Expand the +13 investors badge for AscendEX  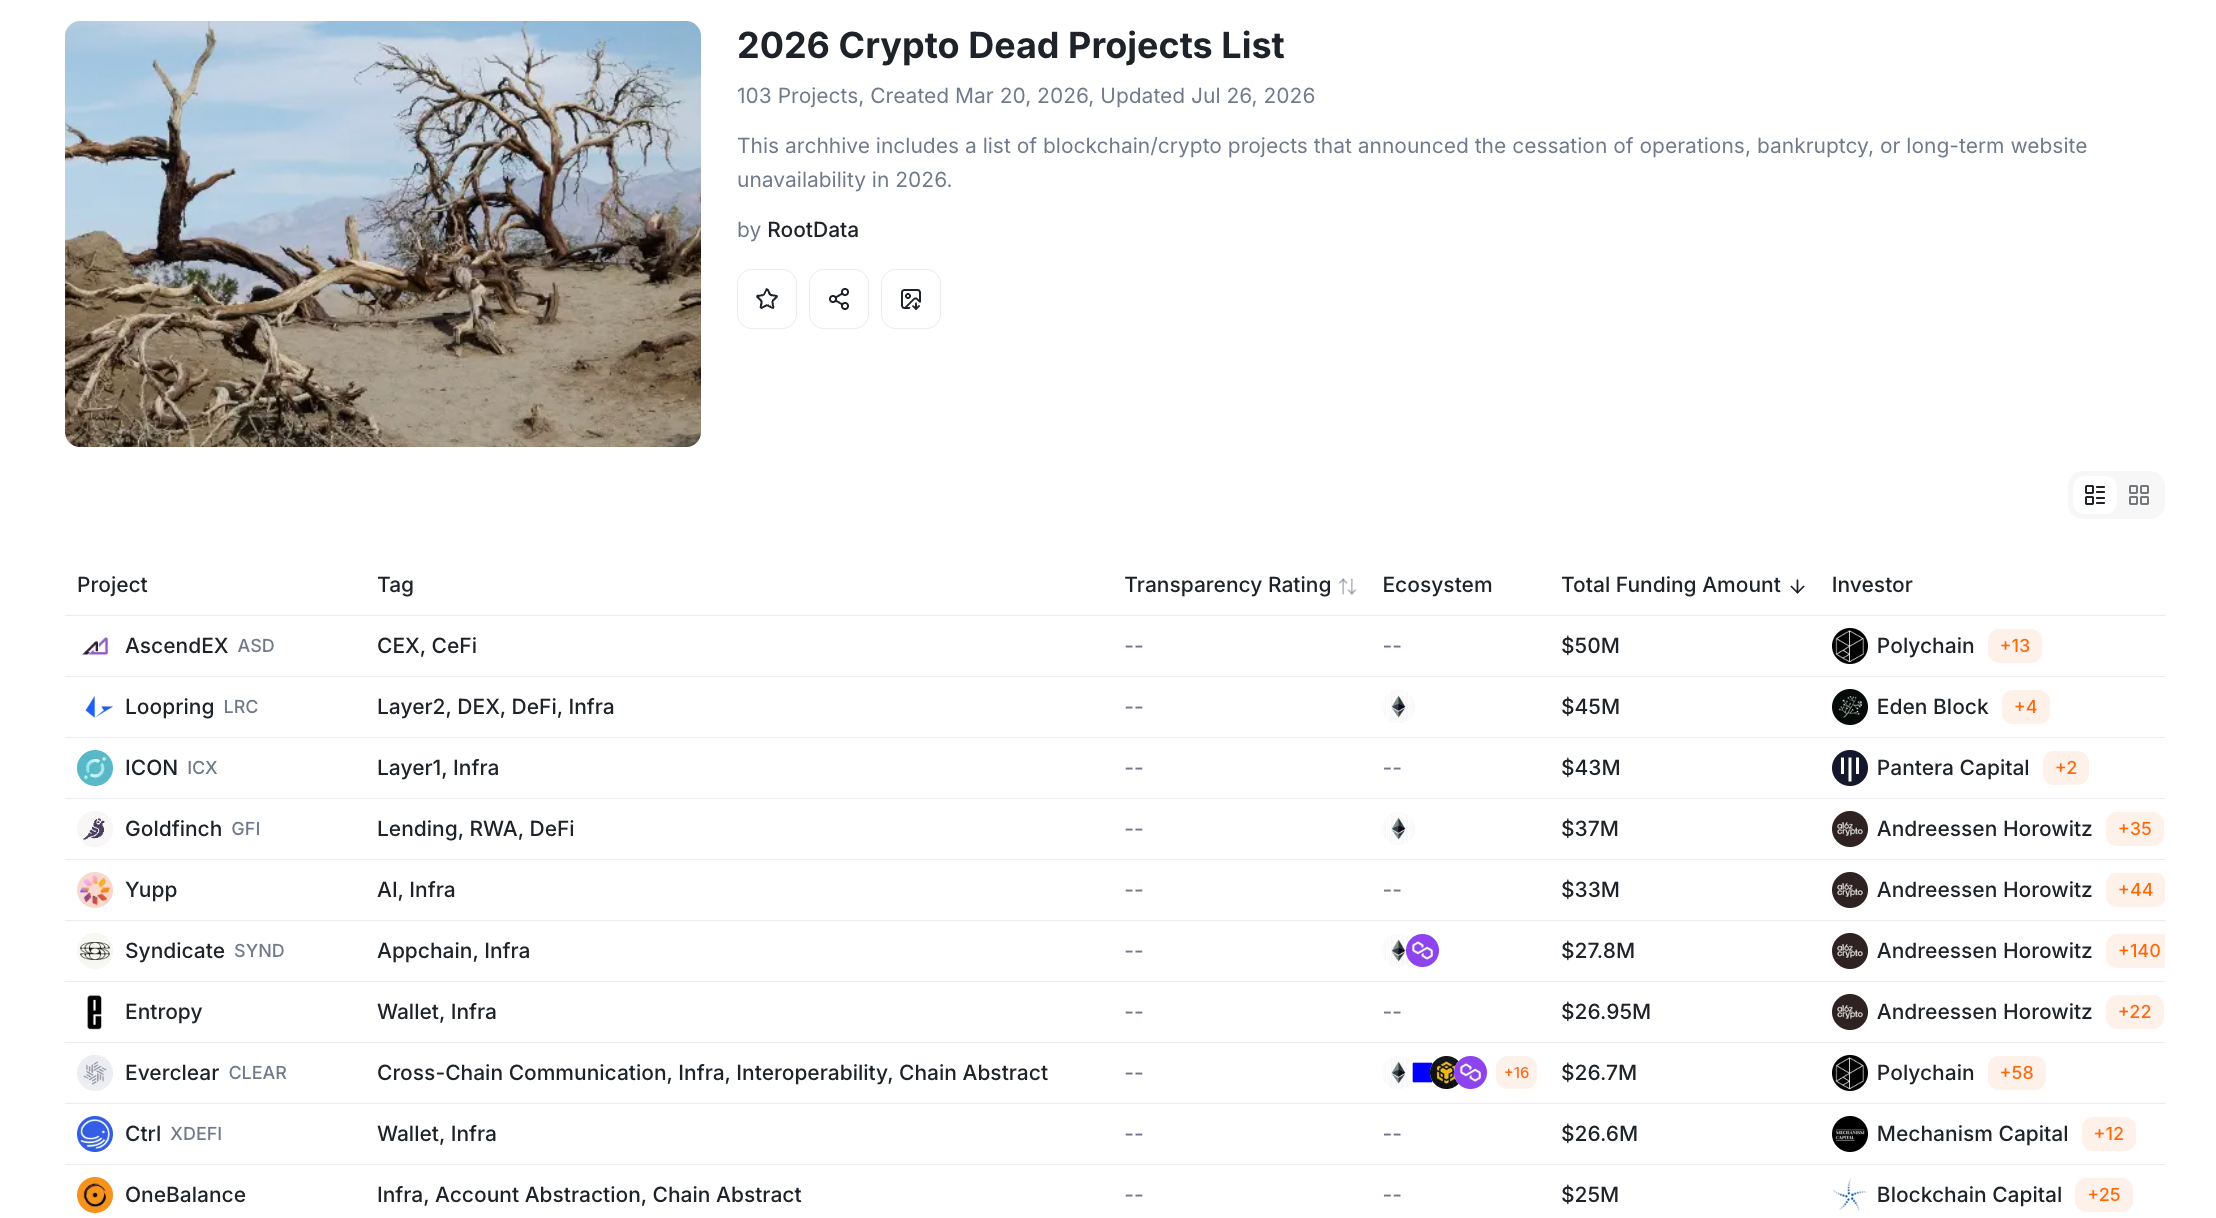(2015, 646)
